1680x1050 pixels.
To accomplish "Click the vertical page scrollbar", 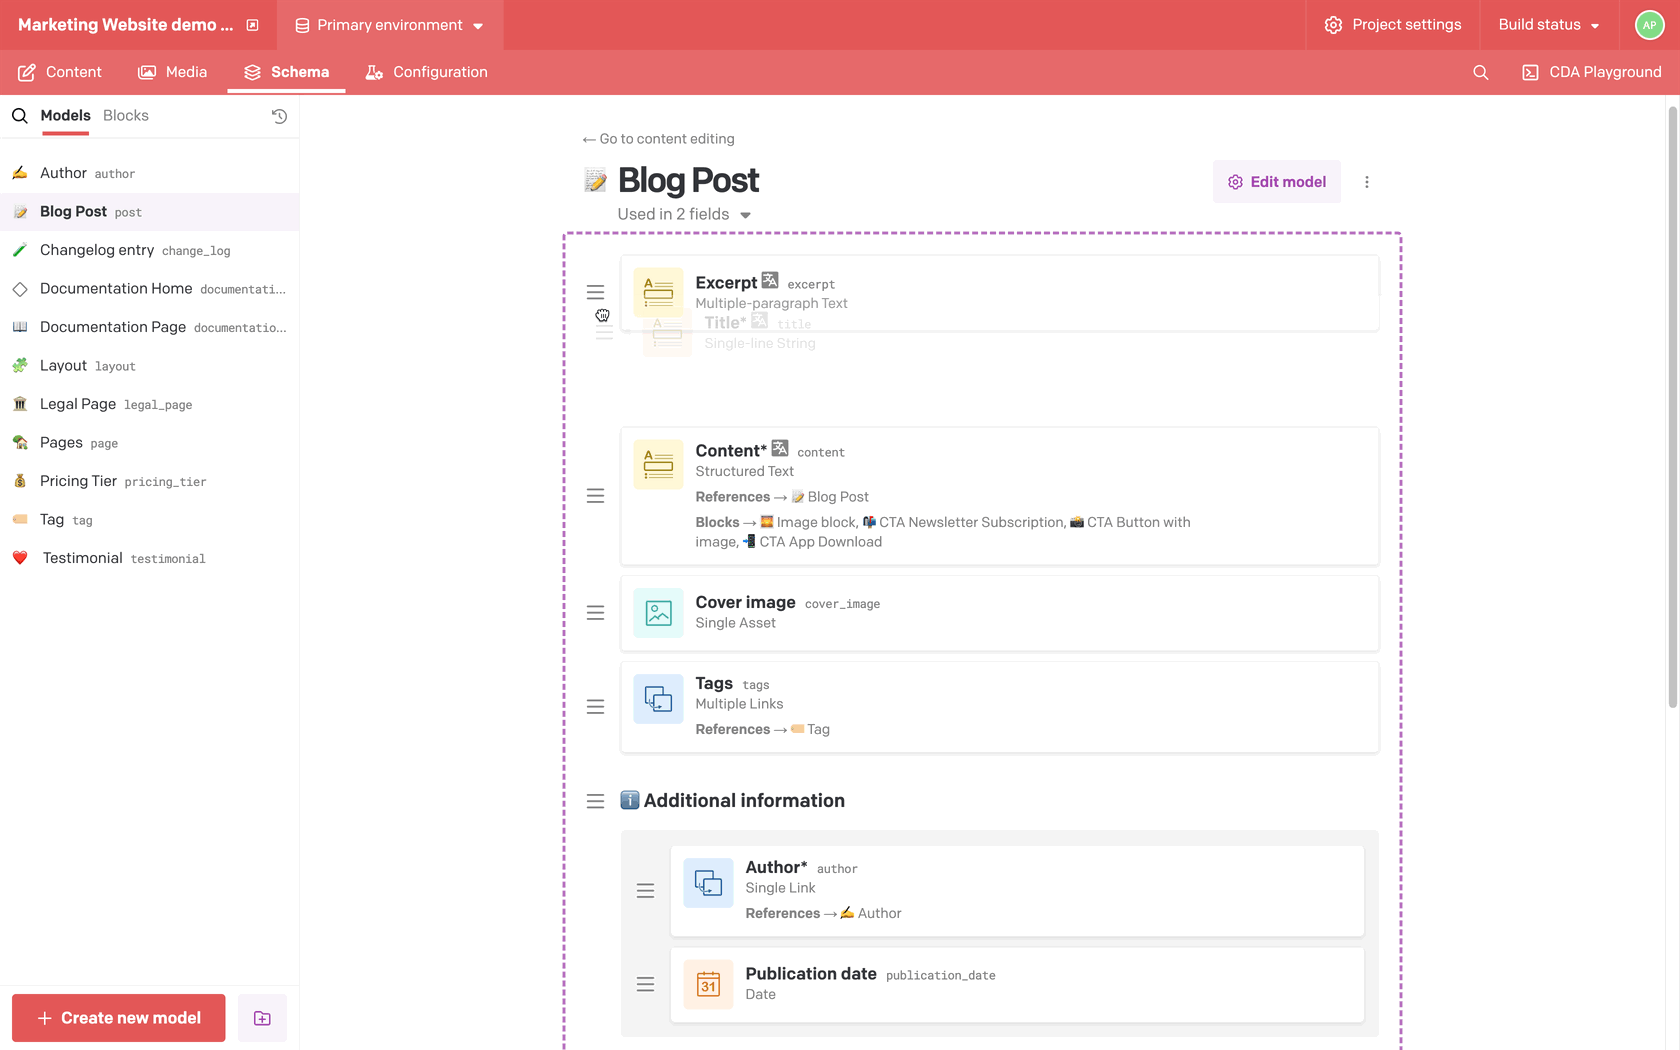I will click(1672, 400).
